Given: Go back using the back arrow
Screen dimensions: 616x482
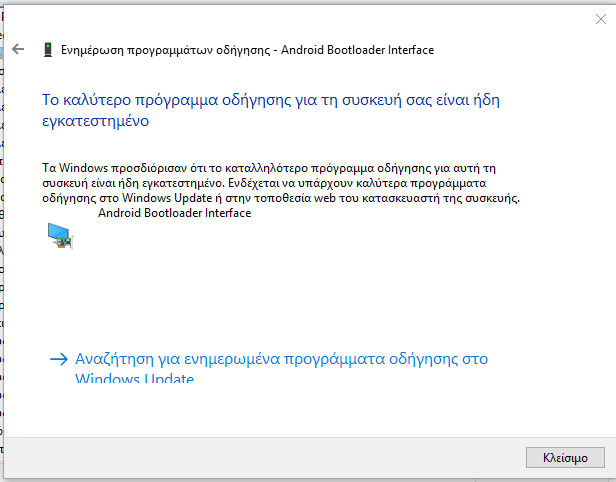Looking at the screenshot, I should (x=18, y=49).
